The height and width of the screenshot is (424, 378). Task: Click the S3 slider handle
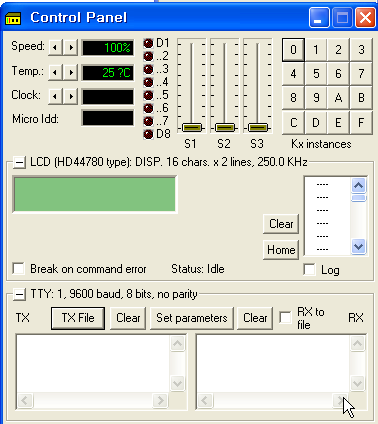click(x=258, y=127)
